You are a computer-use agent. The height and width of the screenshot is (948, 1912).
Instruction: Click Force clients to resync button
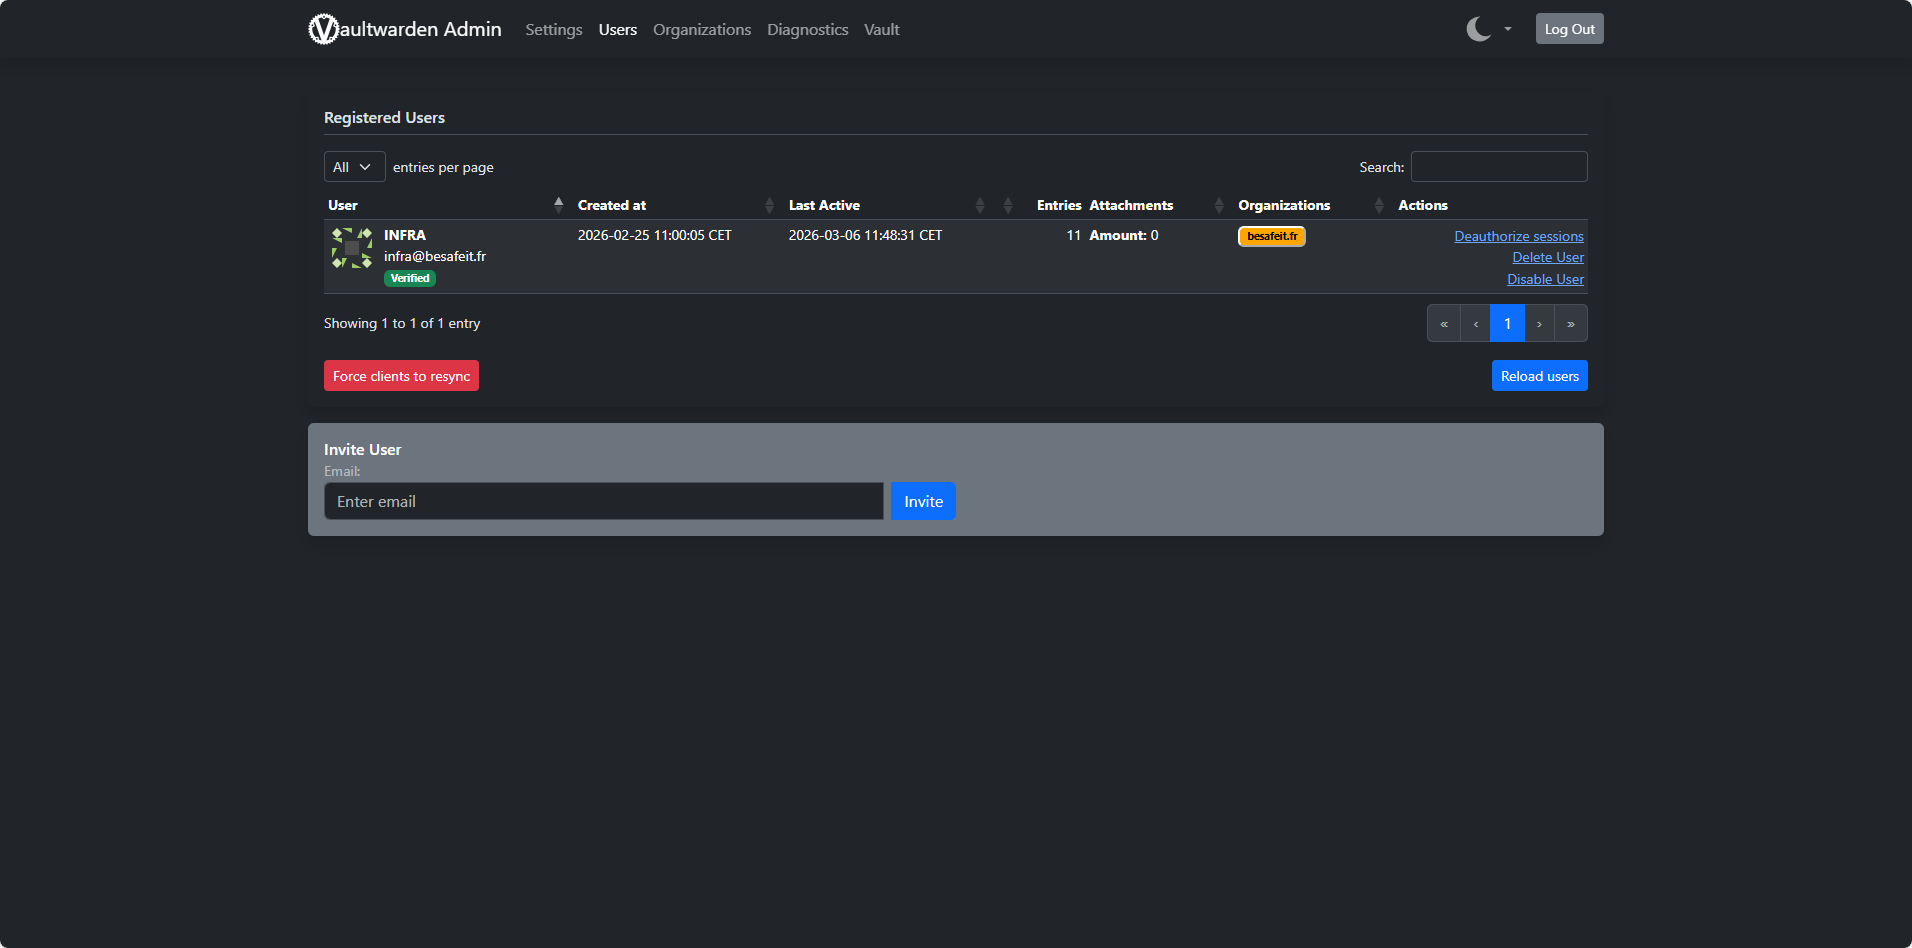tap(401, 376)
